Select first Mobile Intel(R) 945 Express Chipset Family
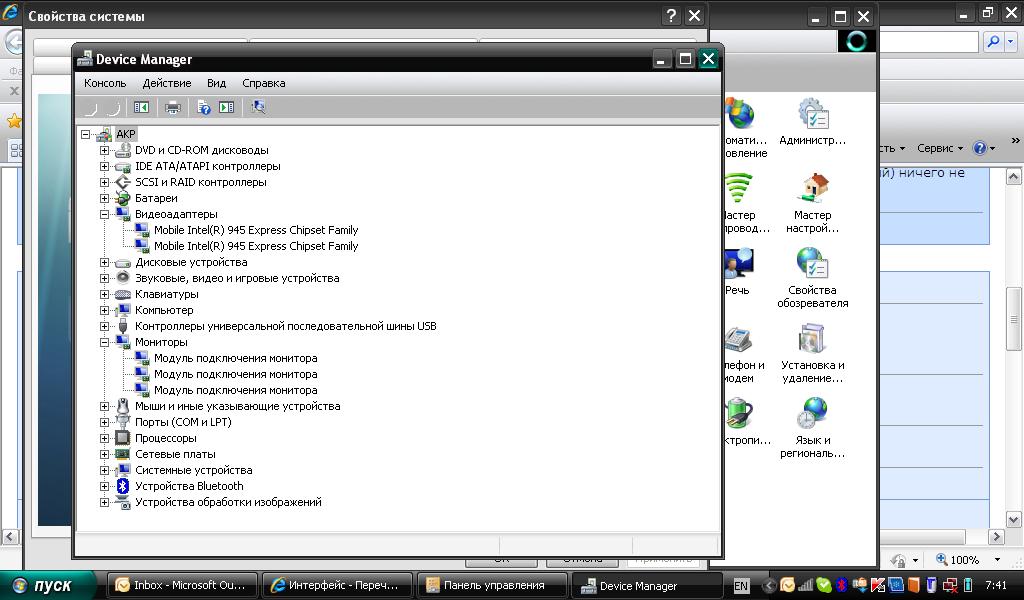 tap(256, 230)
